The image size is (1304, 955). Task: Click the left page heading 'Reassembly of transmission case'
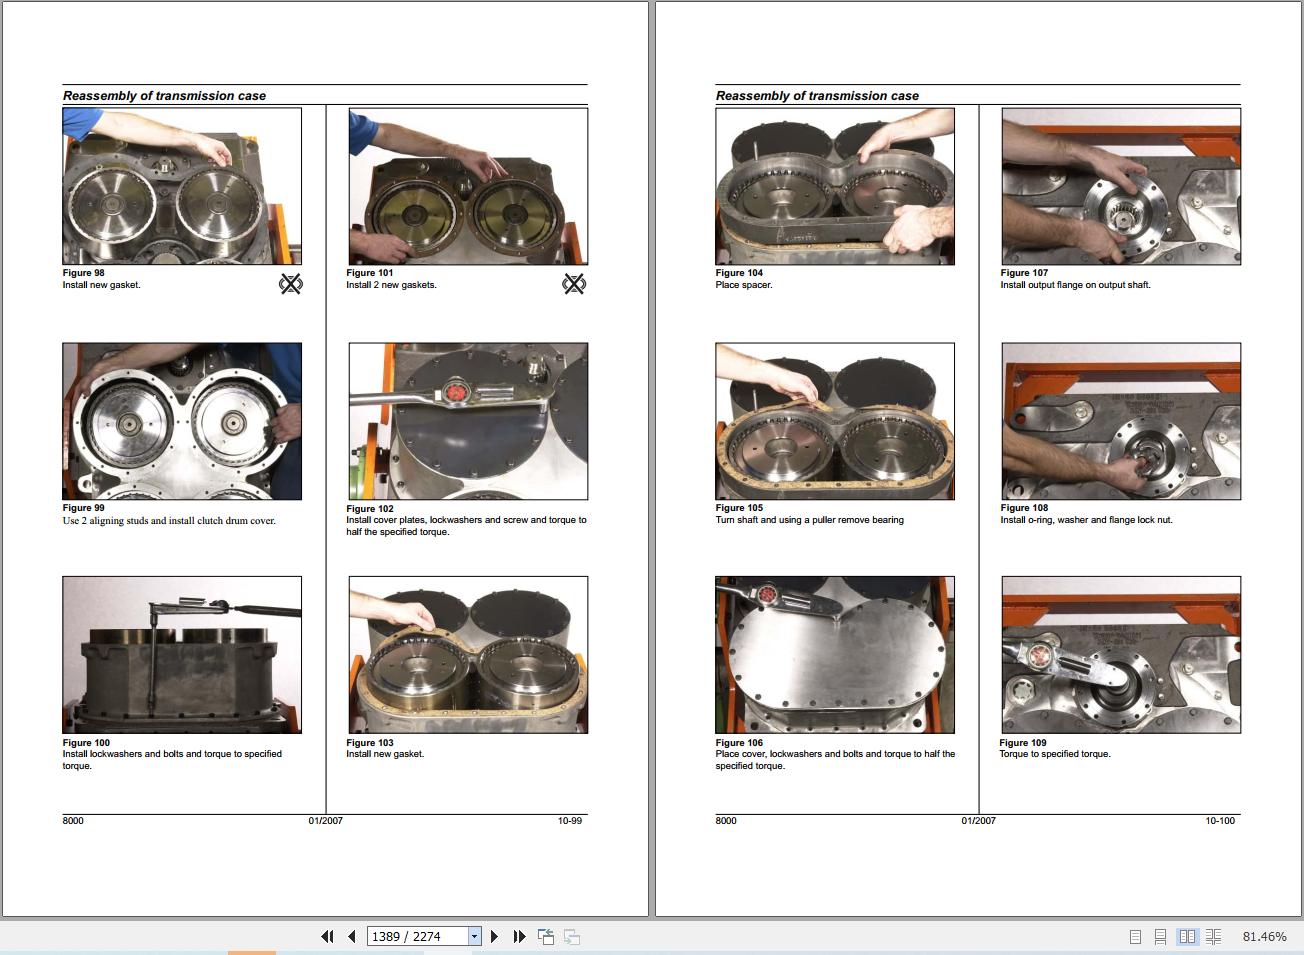(164, 96)
